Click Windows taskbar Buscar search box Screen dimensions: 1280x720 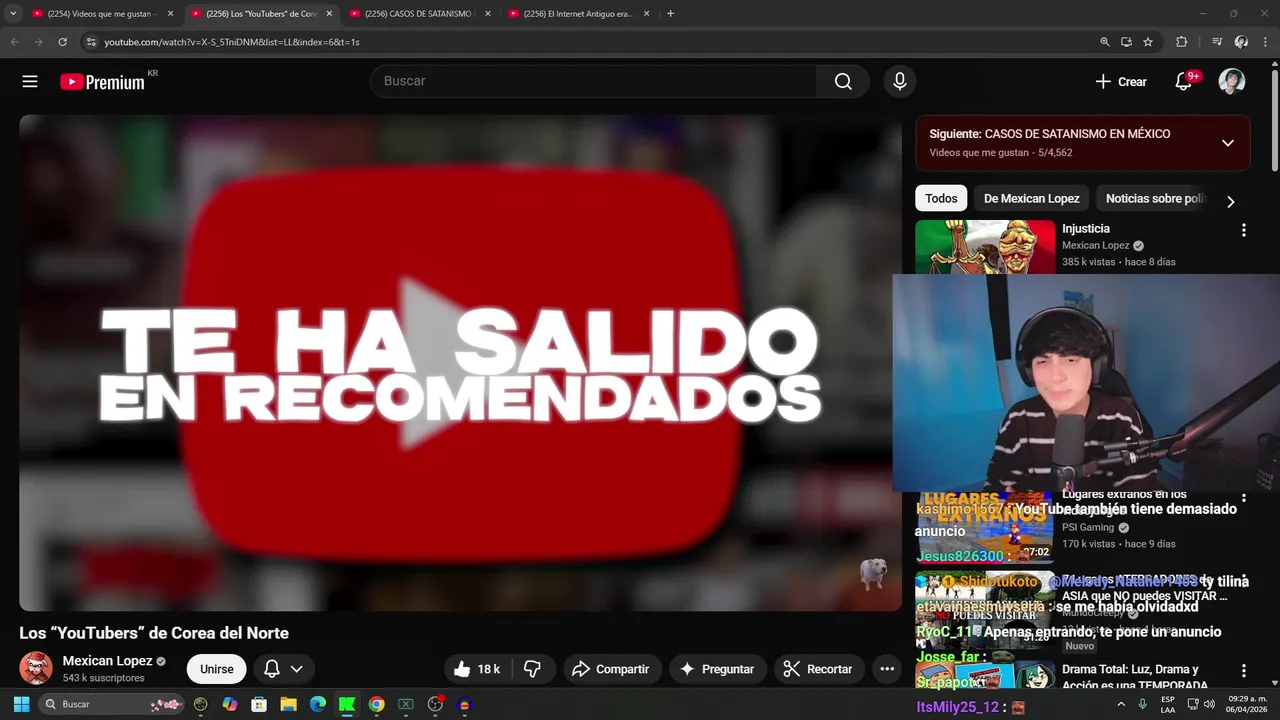click(x=112, y=704)
